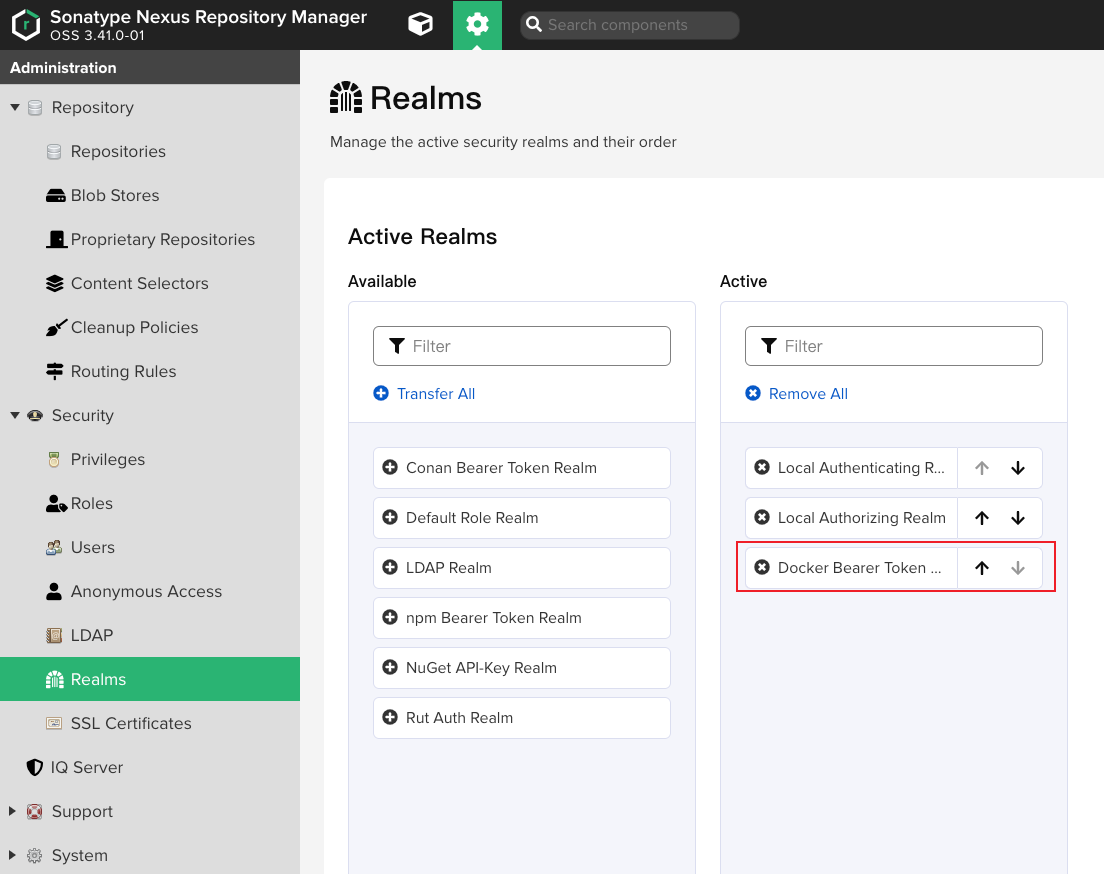The image size is (1104, 874).
Task: Collapse the Repository tree section
Action: (15, 107)
